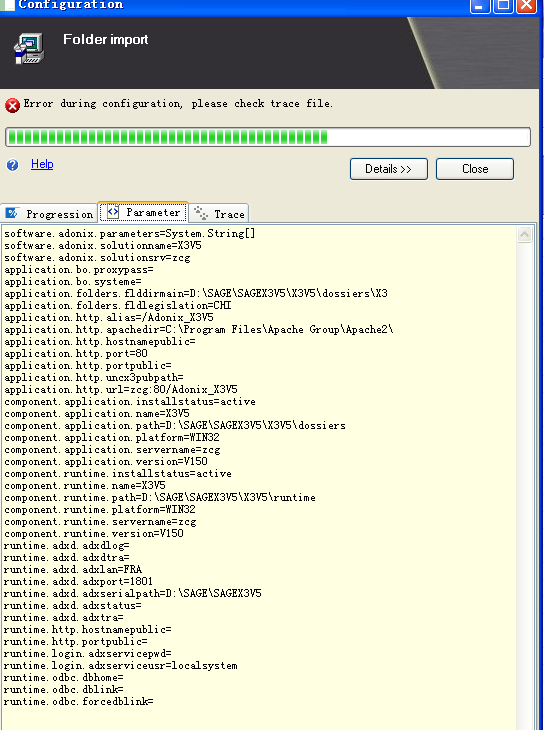544x730 pixels.
Task: Click the application.http.port=80 line
Action: point(76,353)
